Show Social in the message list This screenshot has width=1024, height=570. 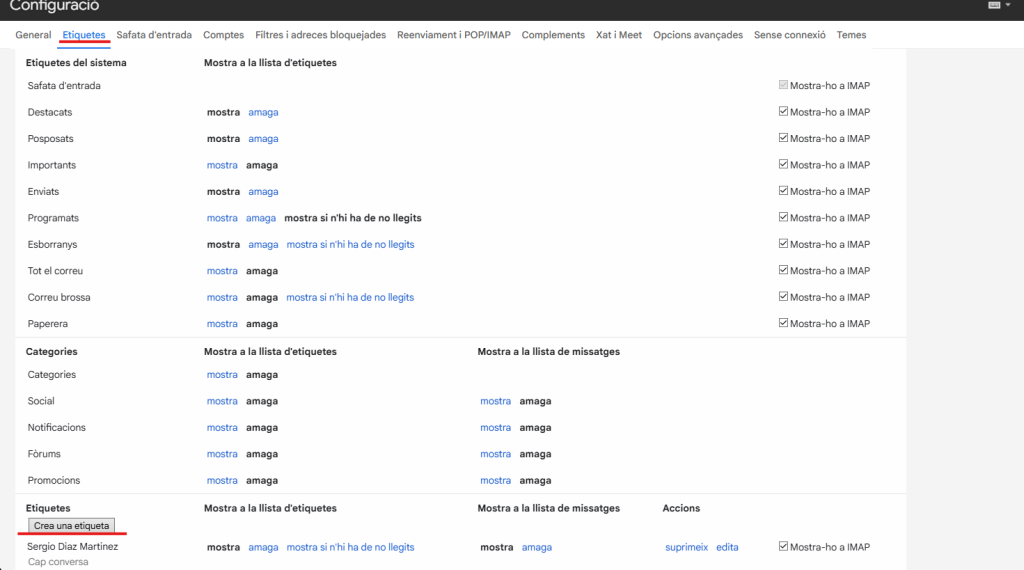495,401
